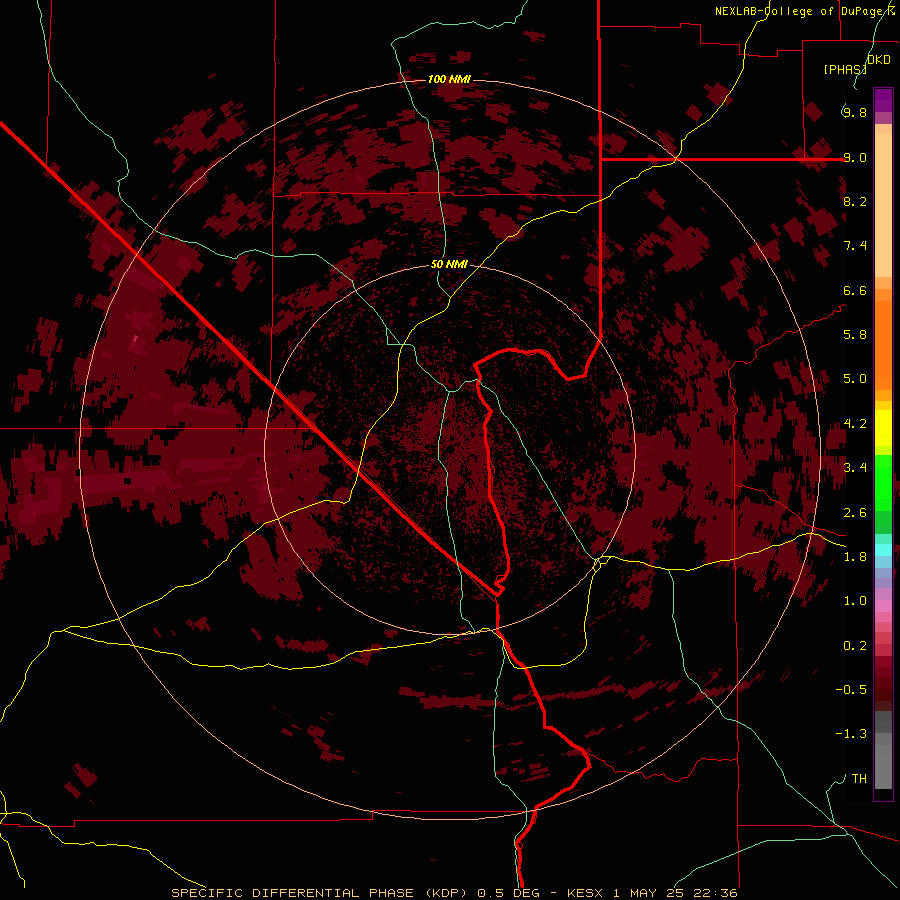Click the 50 NMI range ring label
900x900 pixels.
pos(449,265)
